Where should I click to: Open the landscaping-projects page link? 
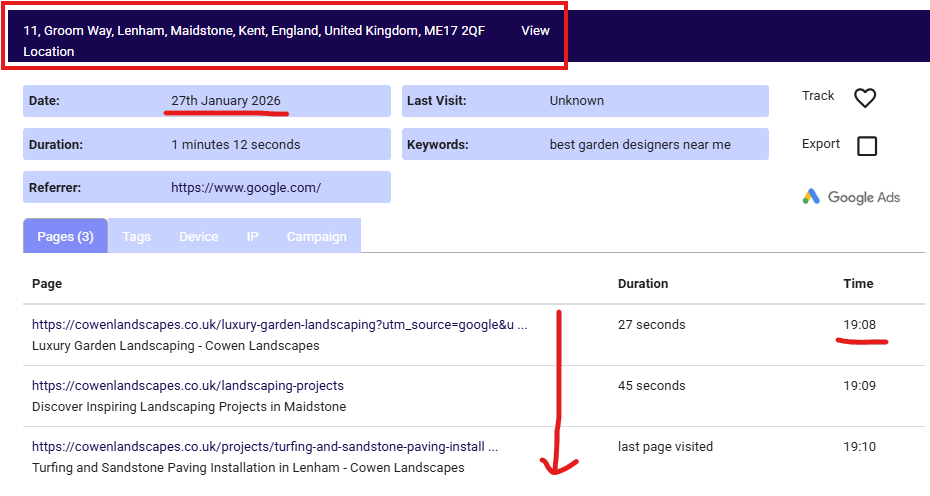[x=188, y=386]
